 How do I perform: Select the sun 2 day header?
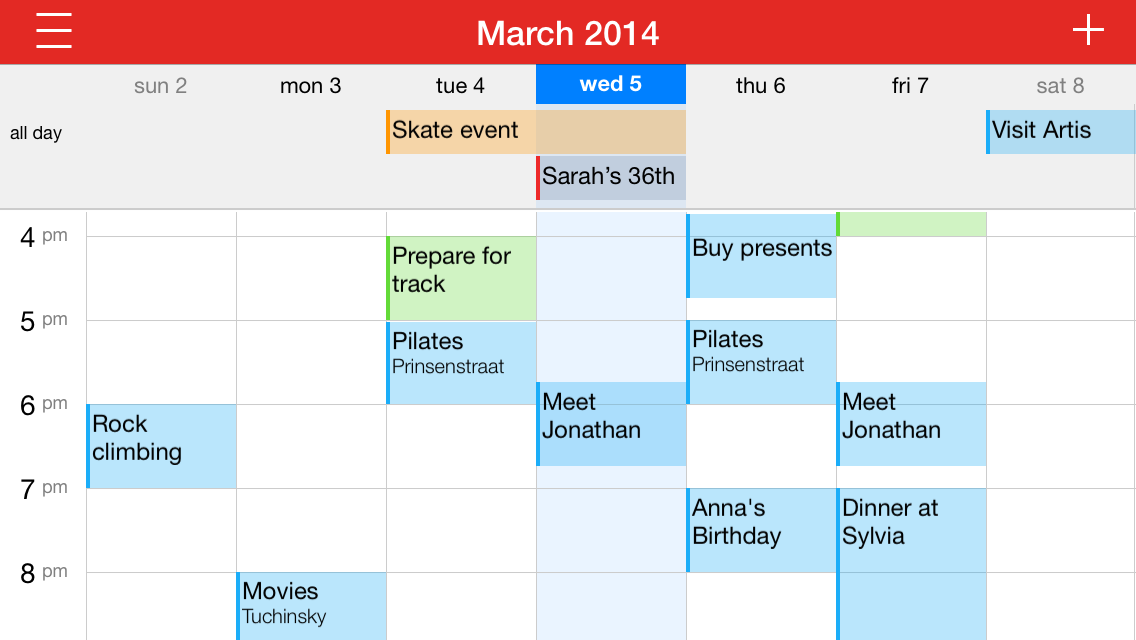pyautogui.click(x=161, y=86)
